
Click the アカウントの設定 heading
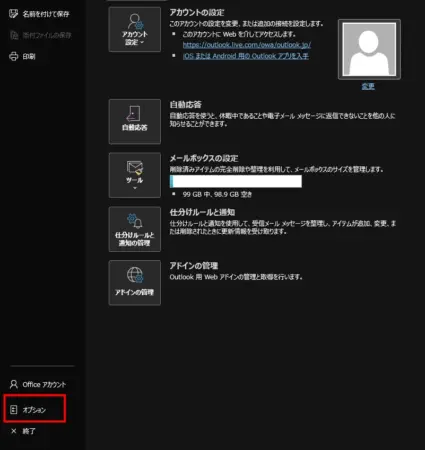197,13
